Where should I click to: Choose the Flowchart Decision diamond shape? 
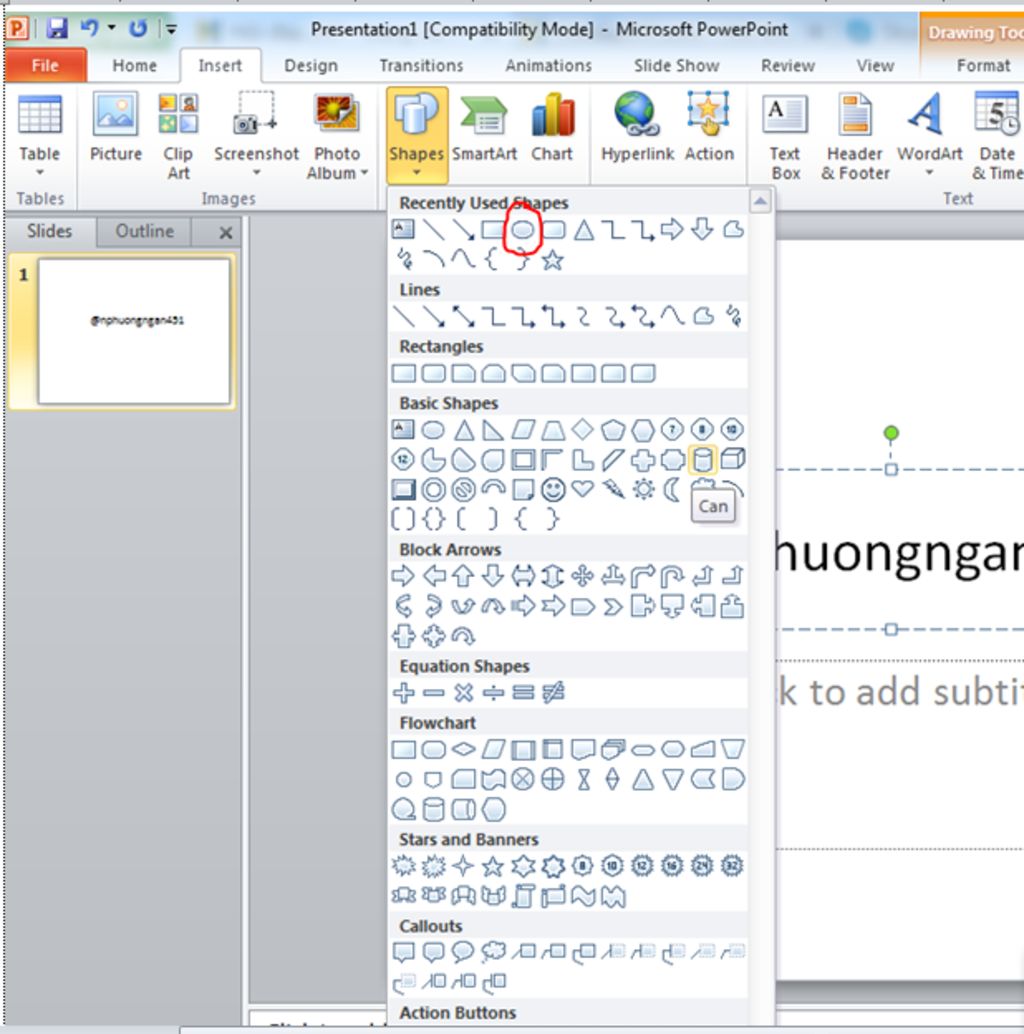pos(464,749)
